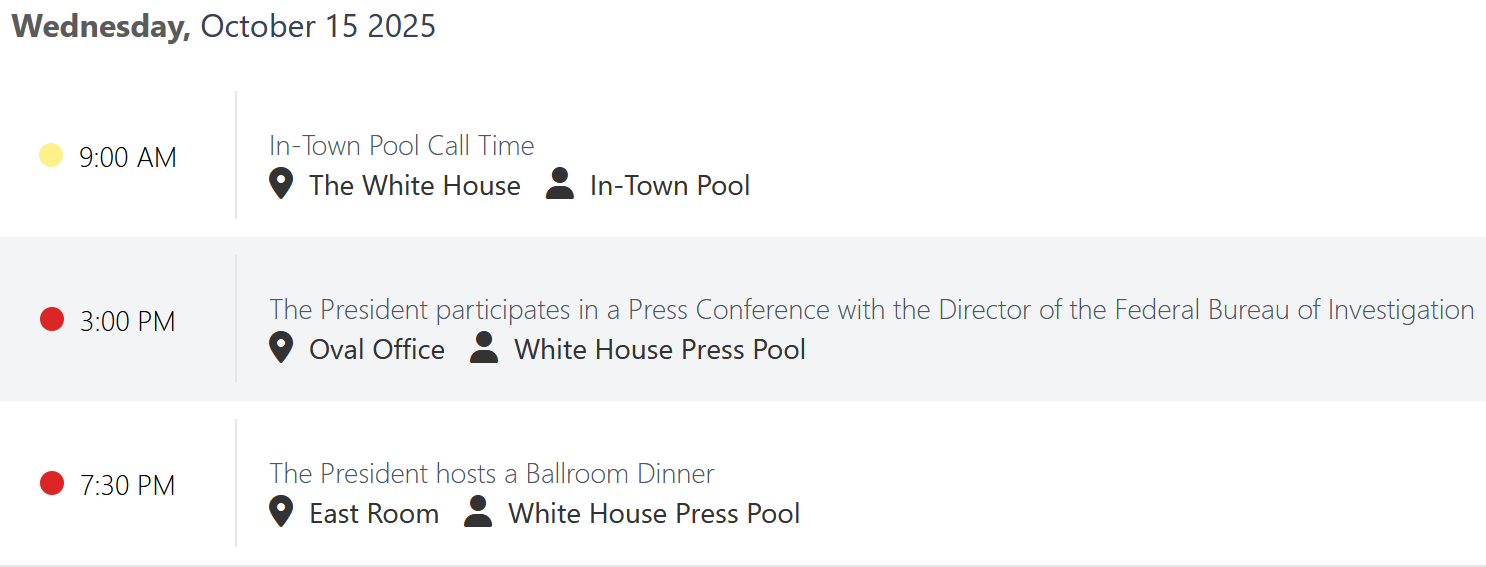Select the Oval Office location text
This screenshot has height=567, width=1486.
tap(376, 350)
